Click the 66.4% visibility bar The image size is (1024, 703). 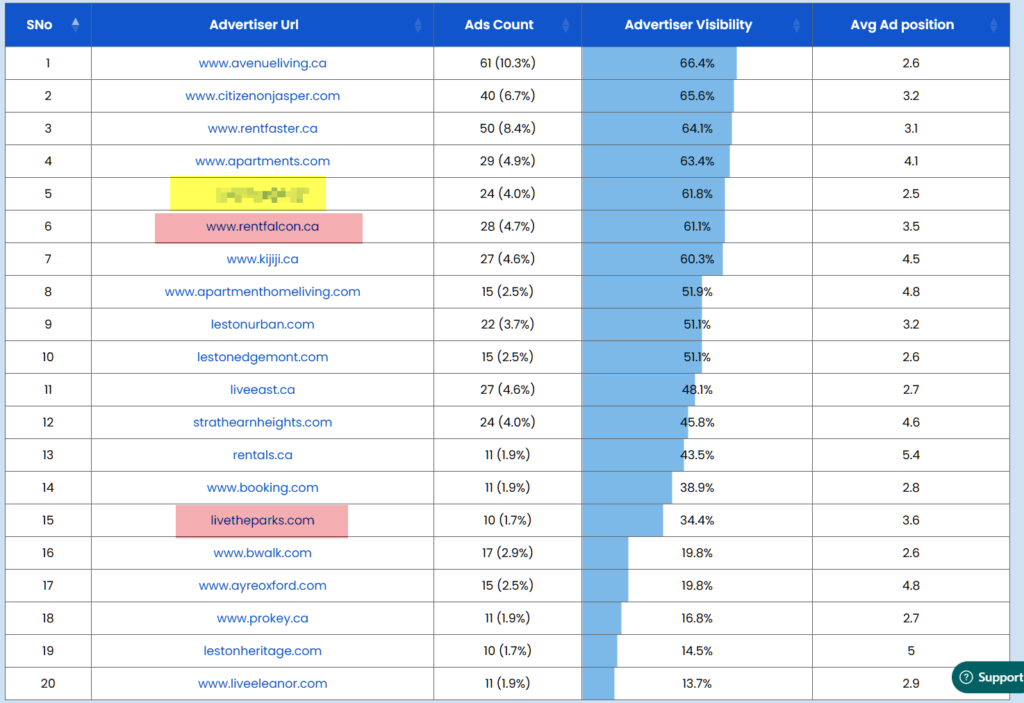[659, 63]
